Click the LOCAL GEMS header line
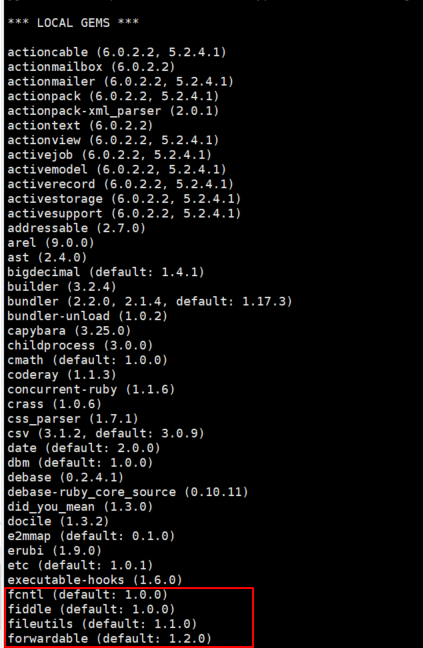This screenshot has width=423, height=648. [73, 23]
